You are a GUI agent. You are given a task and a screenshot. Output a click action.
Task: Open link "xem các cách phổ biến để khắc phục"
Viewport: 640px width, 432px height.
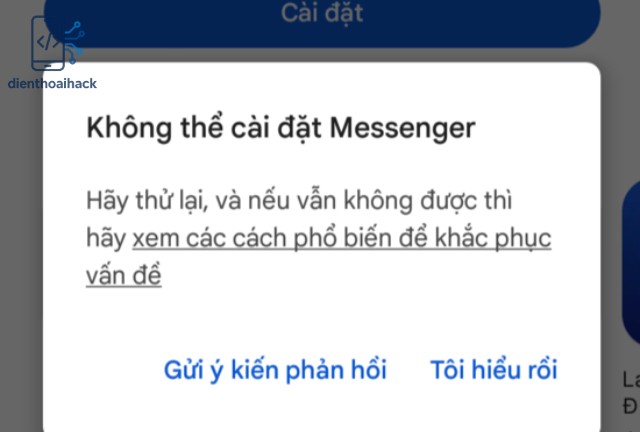(x=342, y=238)
